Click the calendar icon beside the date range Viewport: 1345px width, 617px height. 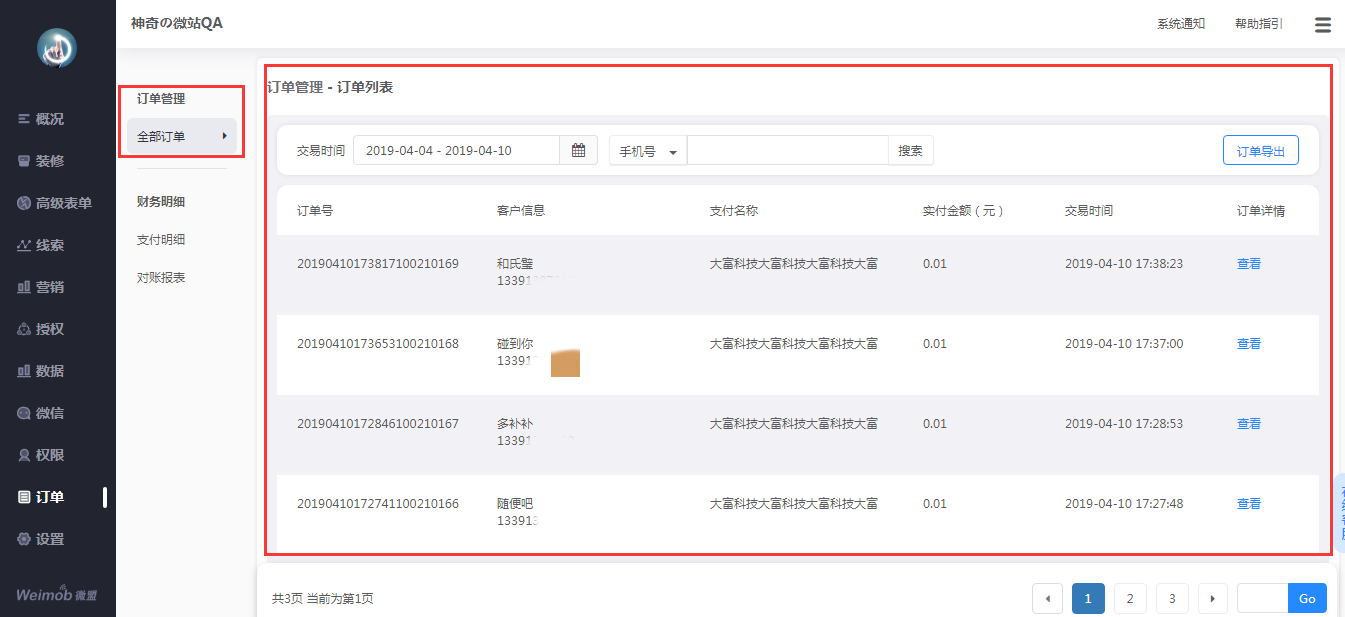[578, 150]
